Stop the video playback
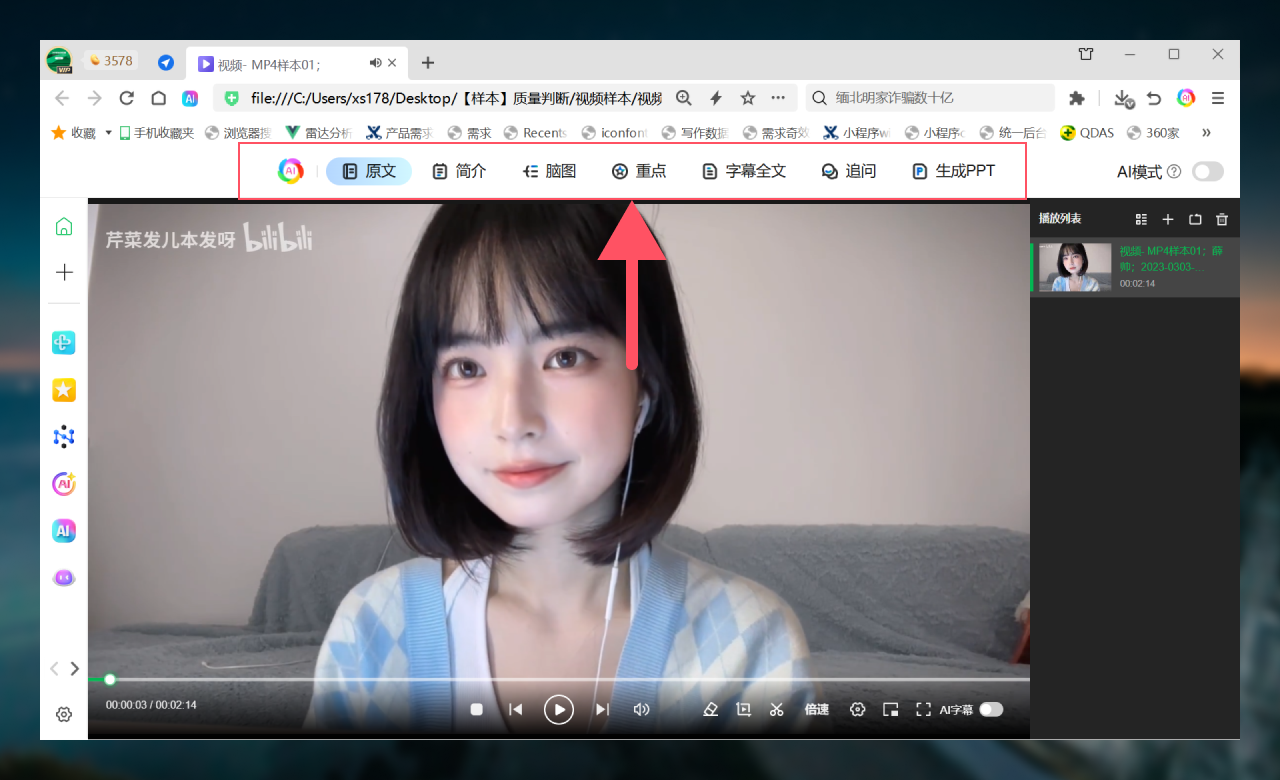 (x=477, y=709)
